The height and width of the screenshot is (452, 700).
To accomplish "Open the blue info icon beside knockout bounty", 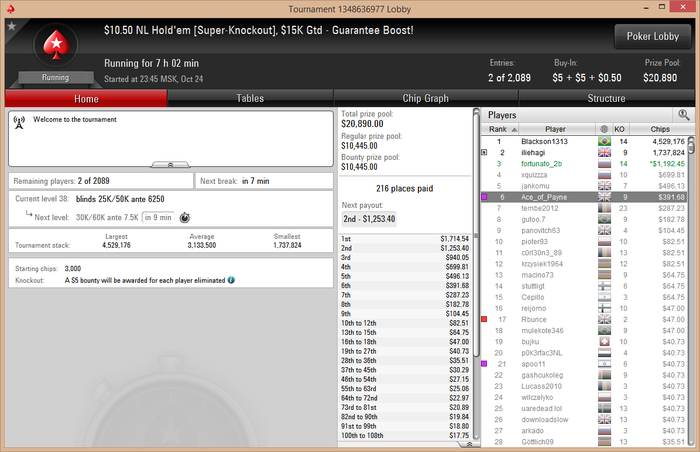I will pyautogui.click(x=231, y=280).
